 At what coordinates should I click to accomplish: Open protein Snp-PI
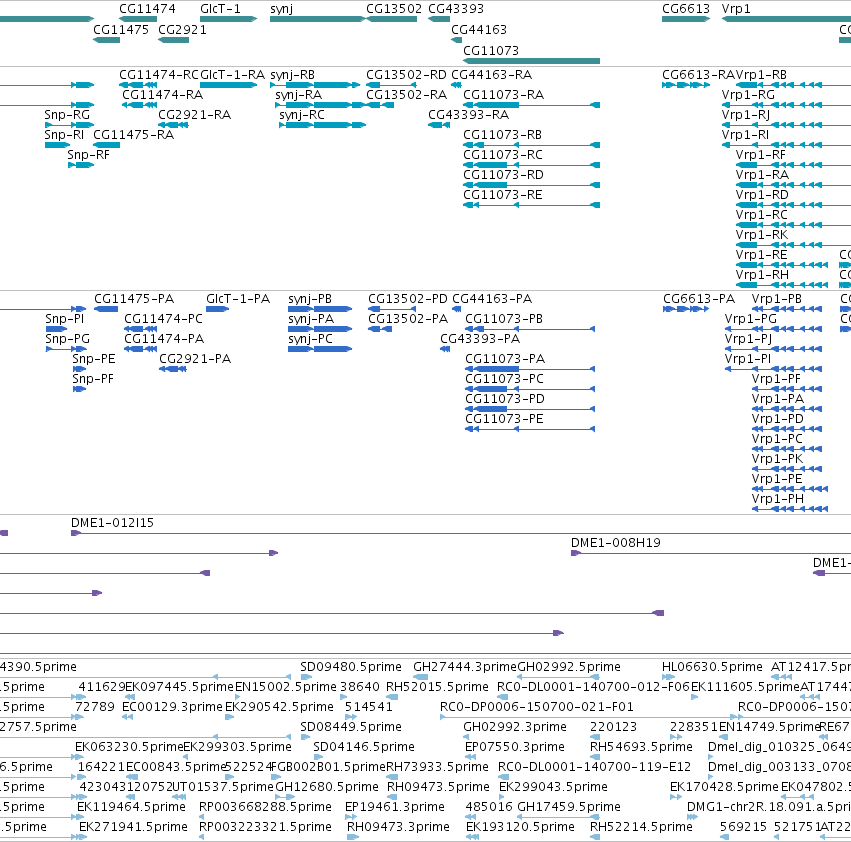pos(65,320)
